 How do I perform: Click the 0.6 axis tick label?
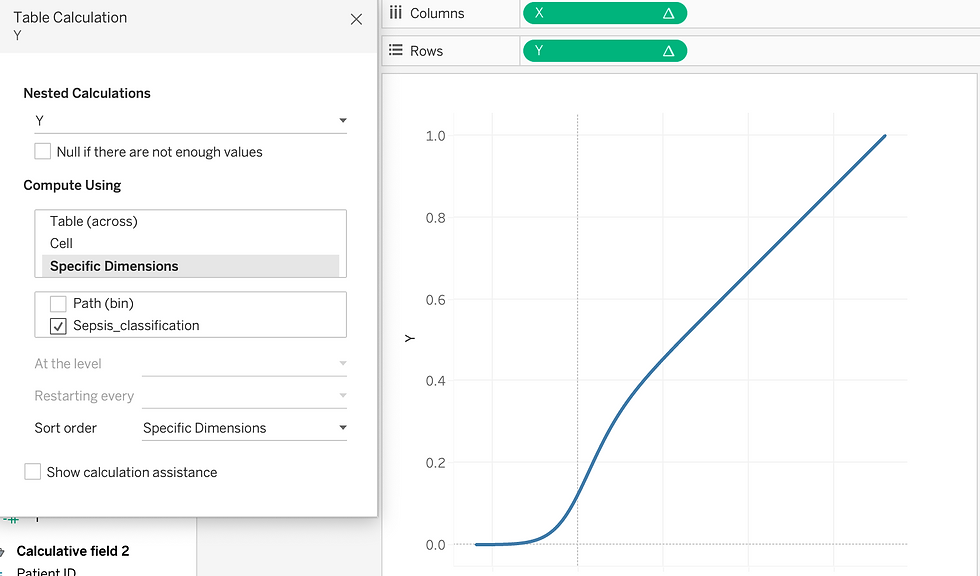[436, 300]
